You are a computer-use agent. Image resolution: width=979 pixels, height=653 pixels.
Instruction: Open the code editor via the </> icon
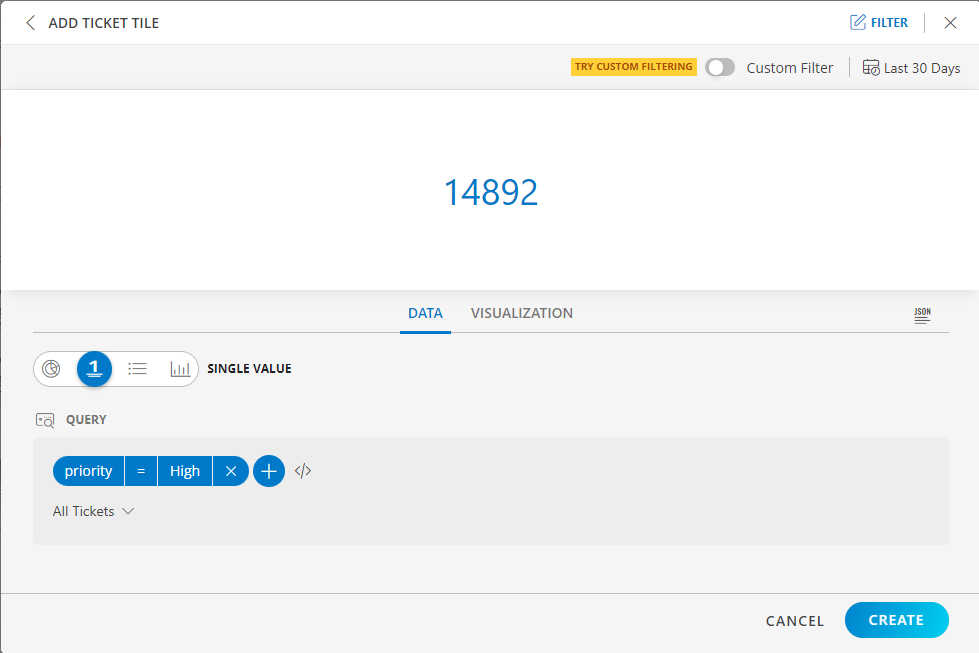(x=302, y=470)
